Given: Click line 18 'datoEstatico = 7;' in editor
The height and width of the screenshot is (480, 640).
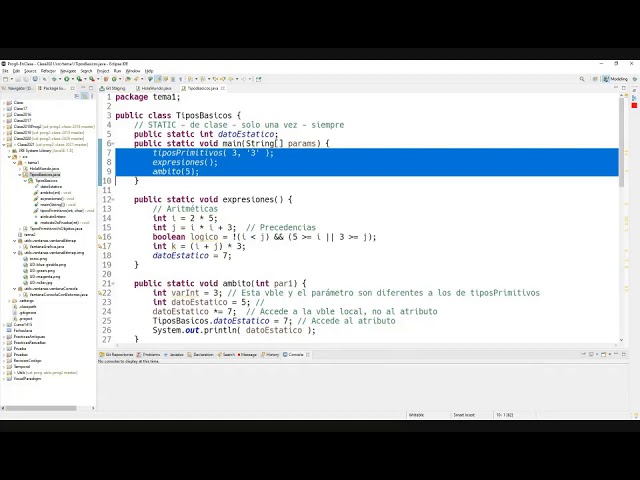Looking at the screenshot, I should [192, 256].
